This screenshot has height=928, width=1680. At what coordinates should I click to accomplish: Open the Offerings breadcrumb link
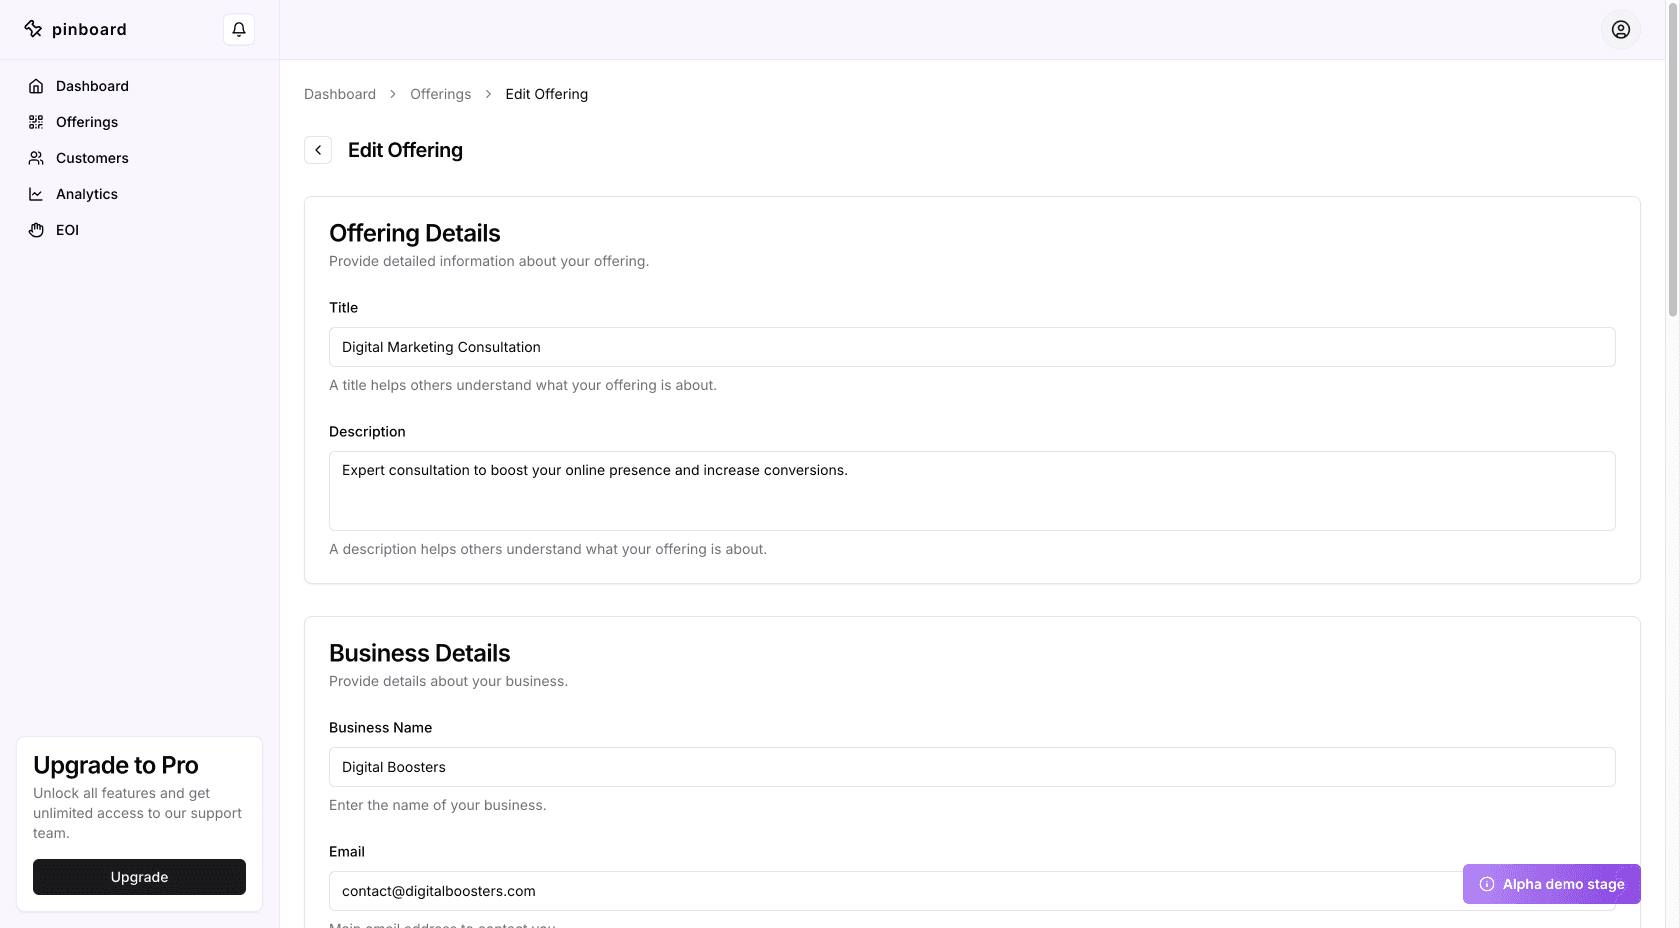tap(440, 93)
